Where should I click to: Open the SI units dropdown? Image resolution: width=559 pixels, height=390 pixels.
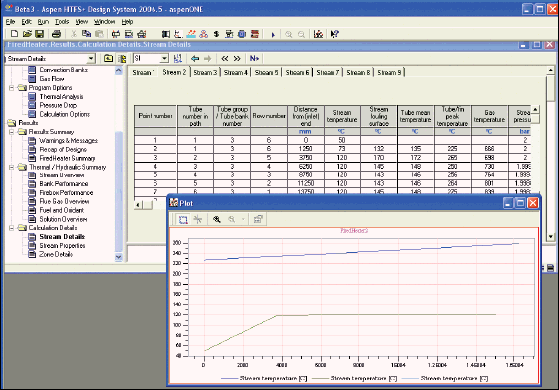point(164,58)
